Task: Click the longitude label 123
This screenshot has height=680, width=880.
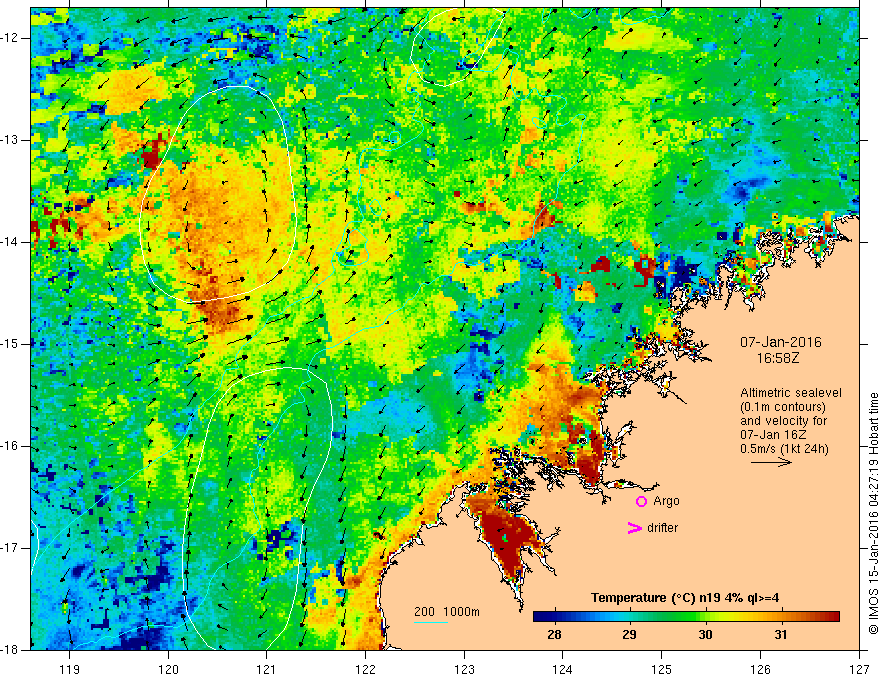Action: (464, 669)
